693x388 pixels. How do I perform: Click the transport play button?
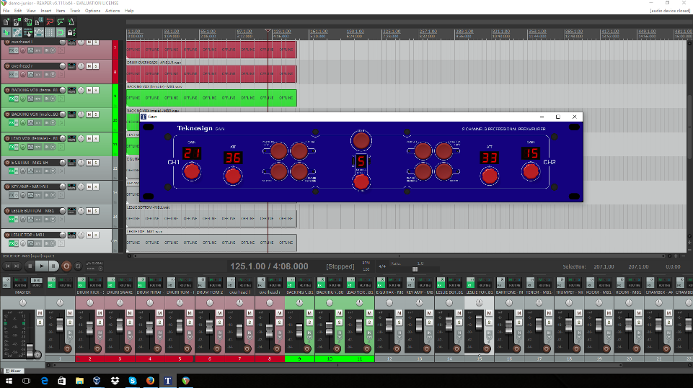(41, 266)
